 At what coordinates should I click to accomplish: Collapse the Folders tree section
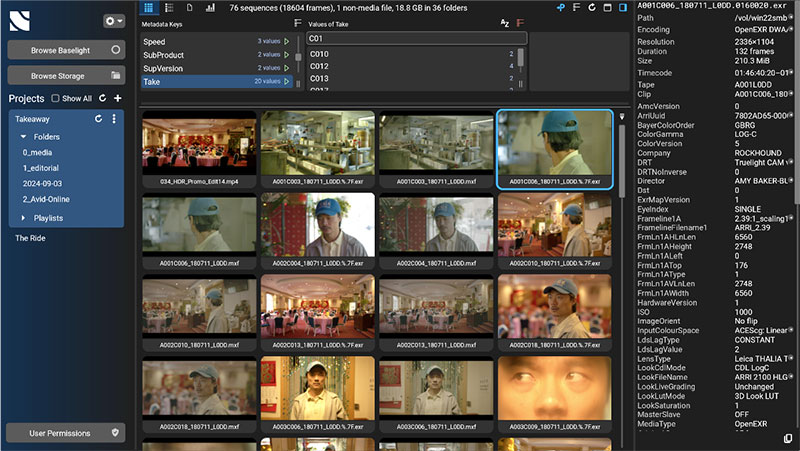pyautogui.click(x=24, y=135)
